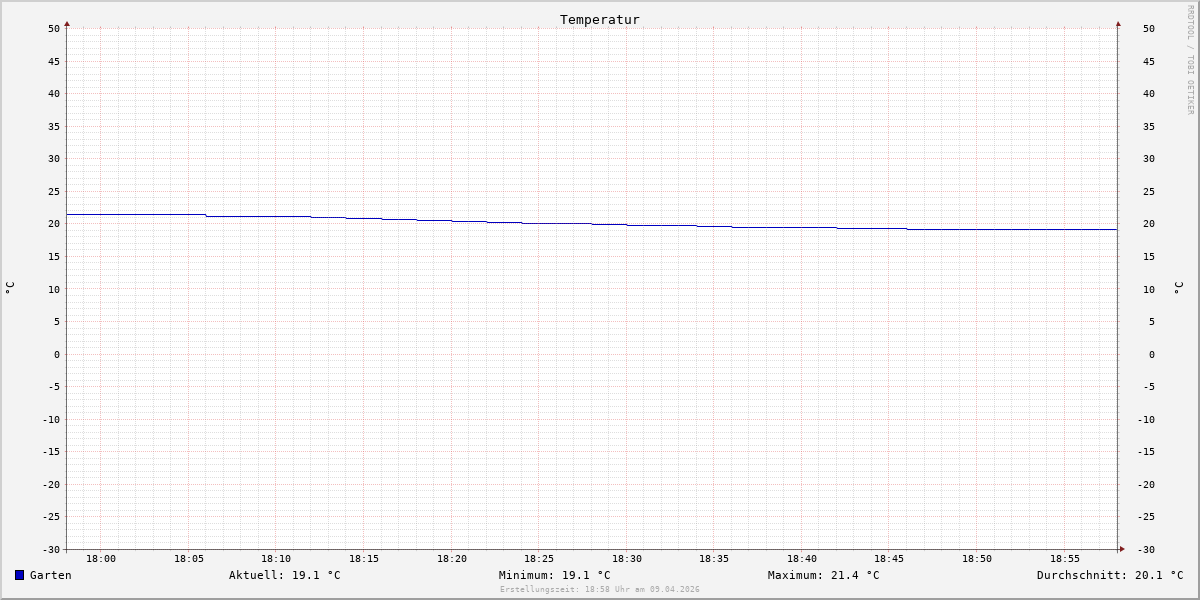Viewport: 1200px width, 600px height.
Task: Click the 18:00 time axis label
Action: 101,558
